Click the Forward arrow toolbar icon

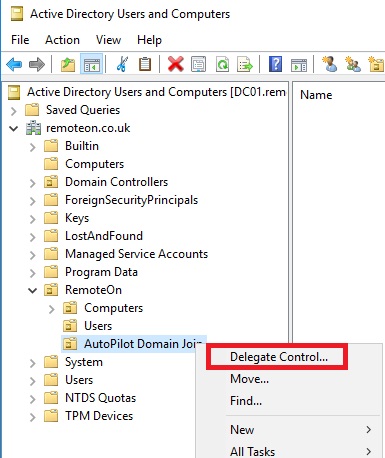pos(37,64)
